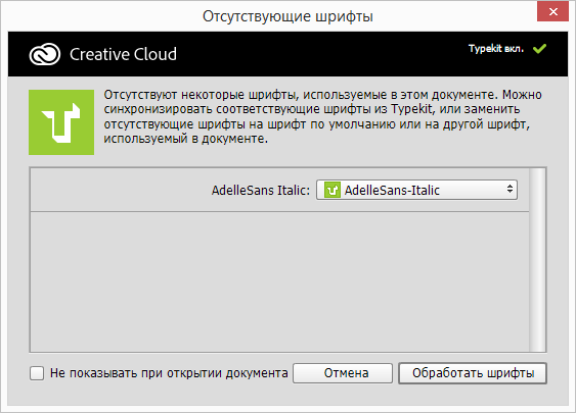This screenshot has height=413, width=576.
Task: Click the empty area of the font list
Action: (x=280, y=281)
